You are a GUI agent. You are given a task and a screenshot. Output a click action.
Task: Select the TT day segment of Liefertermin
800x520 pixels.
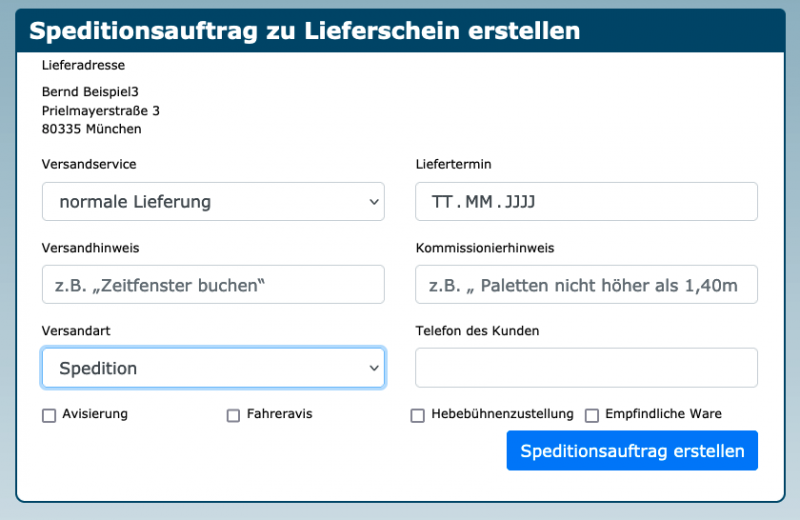pyautogui.click(x=442, y=202)
